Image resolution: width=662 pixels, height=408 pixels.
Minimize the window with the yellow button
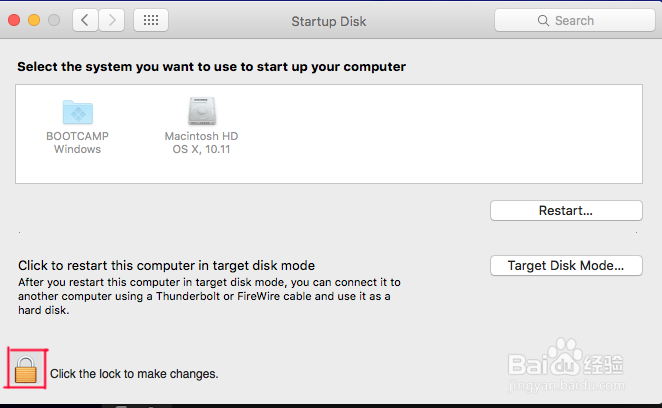34,20
